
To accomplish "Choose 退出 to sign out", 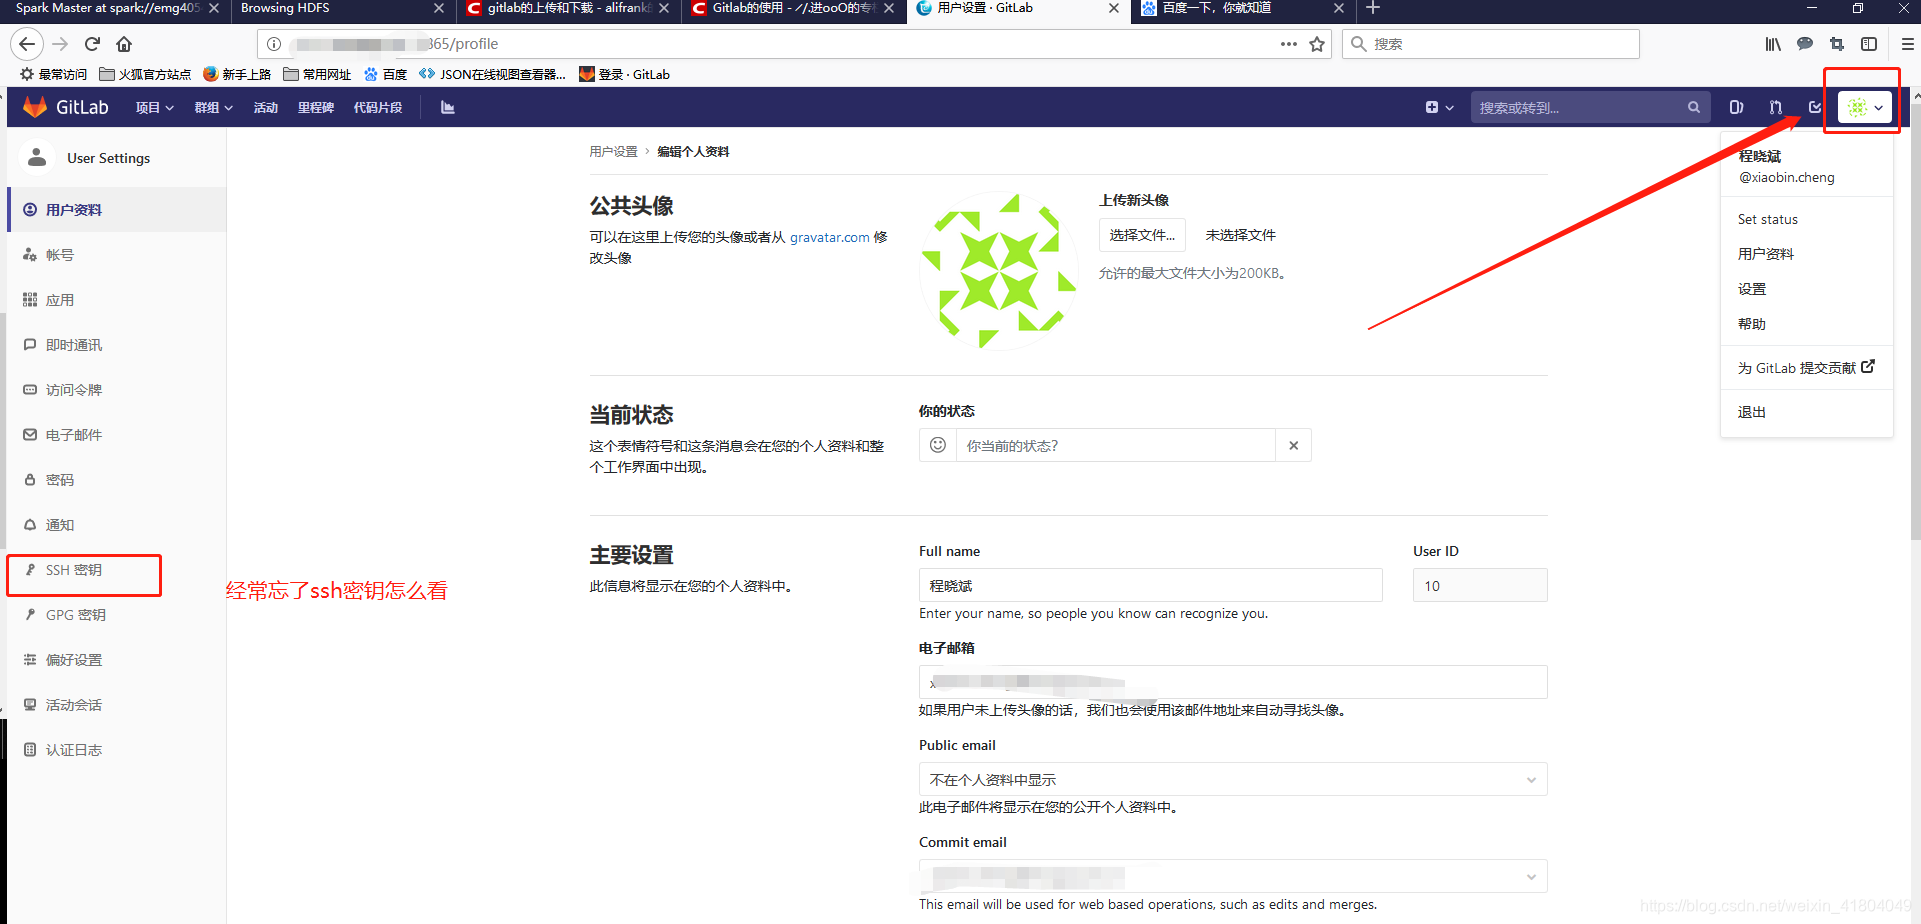I will click(1751, 412).
